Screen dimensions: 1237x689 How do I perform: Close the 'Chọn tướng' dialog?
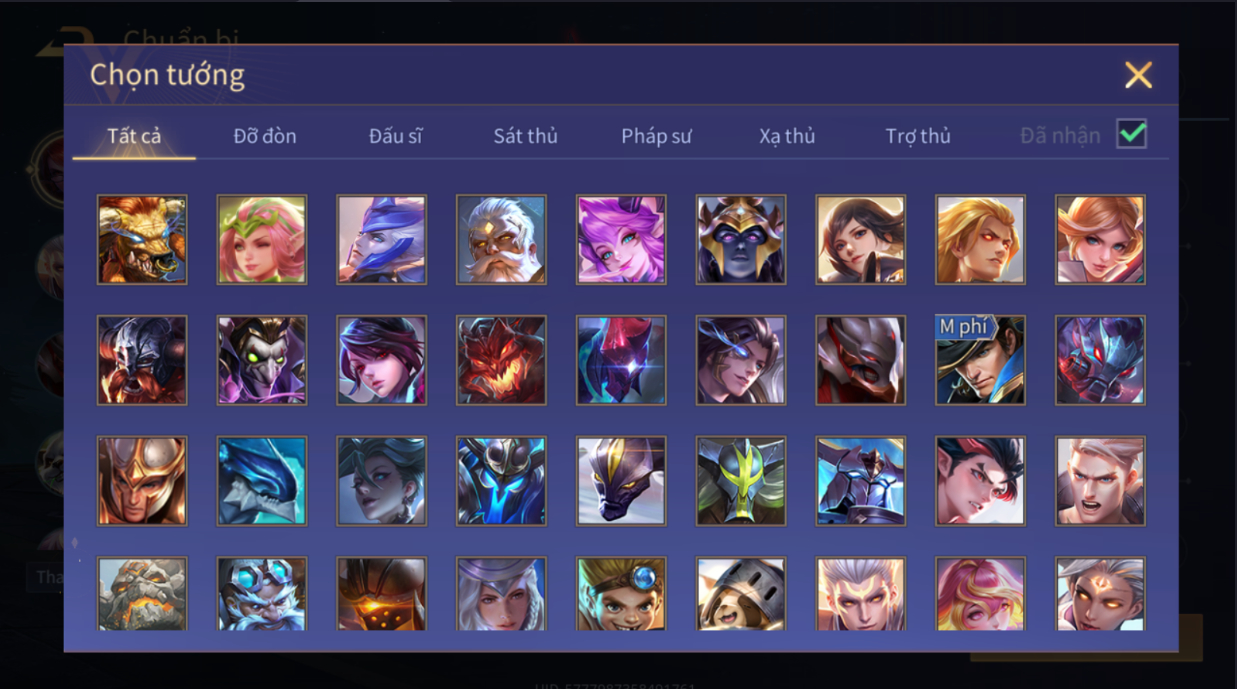1138,75
